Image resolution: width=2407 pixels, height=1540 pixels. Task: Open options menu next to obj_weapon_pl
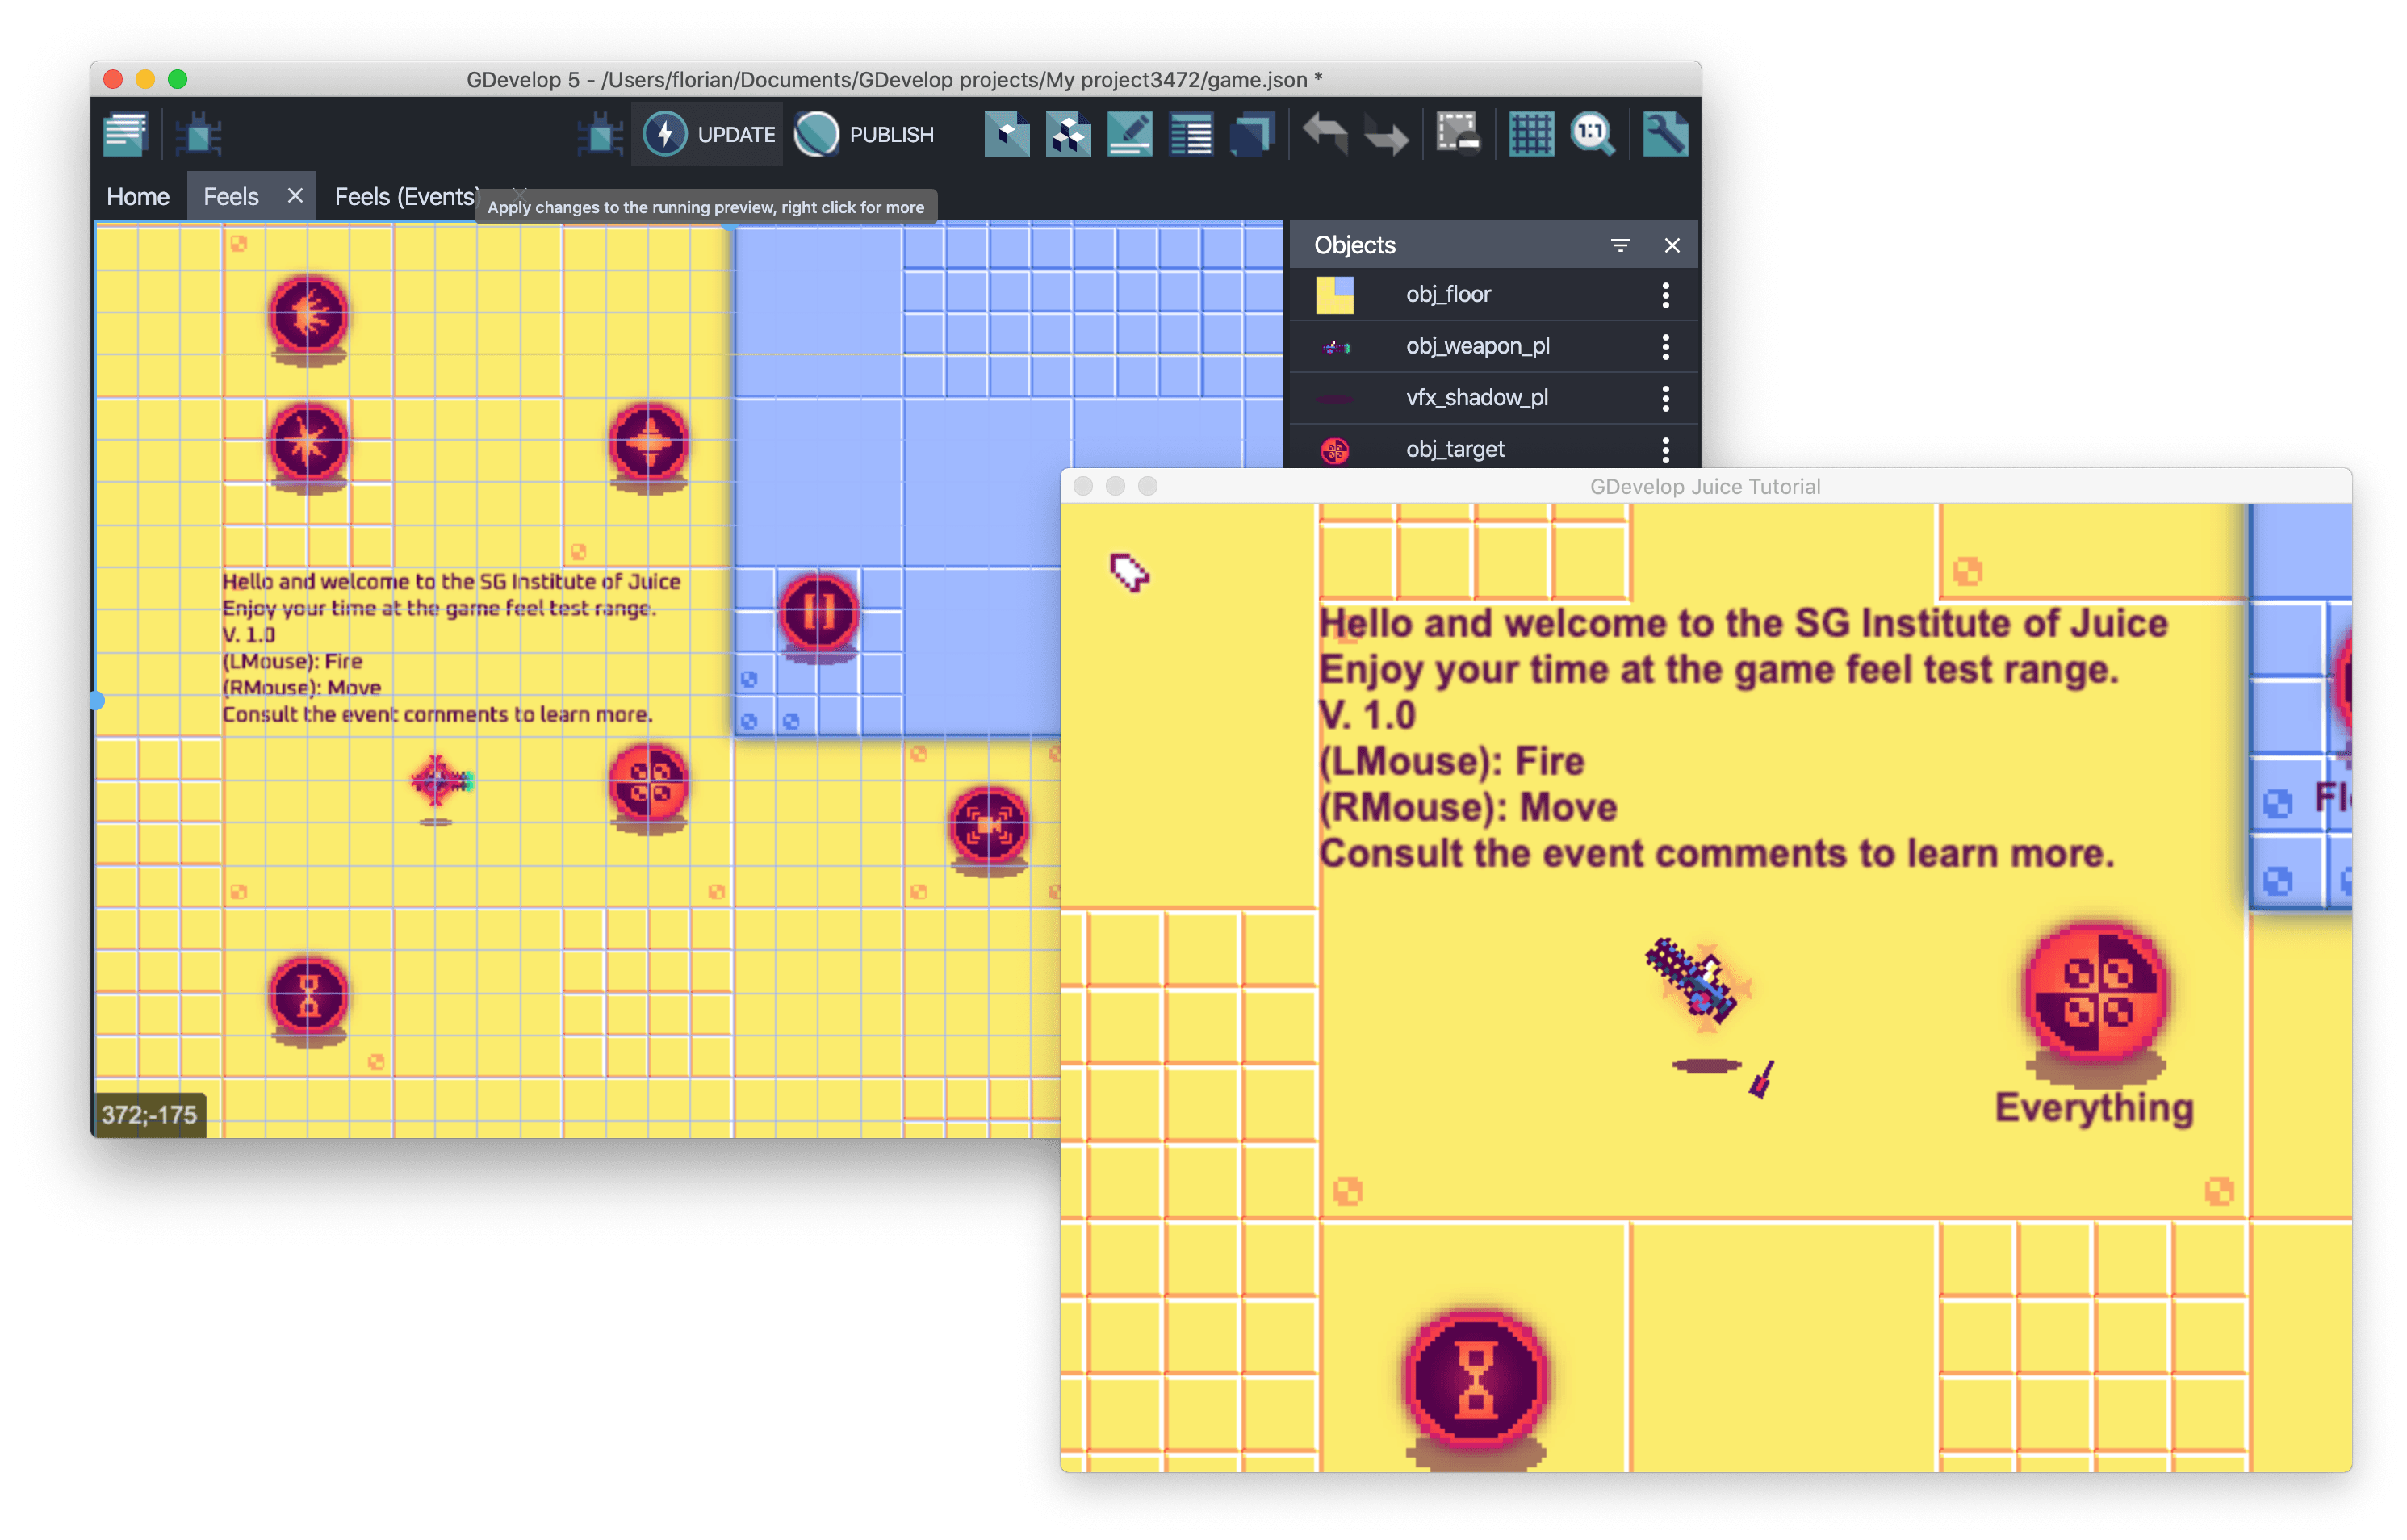click(x=1665, y=346)
